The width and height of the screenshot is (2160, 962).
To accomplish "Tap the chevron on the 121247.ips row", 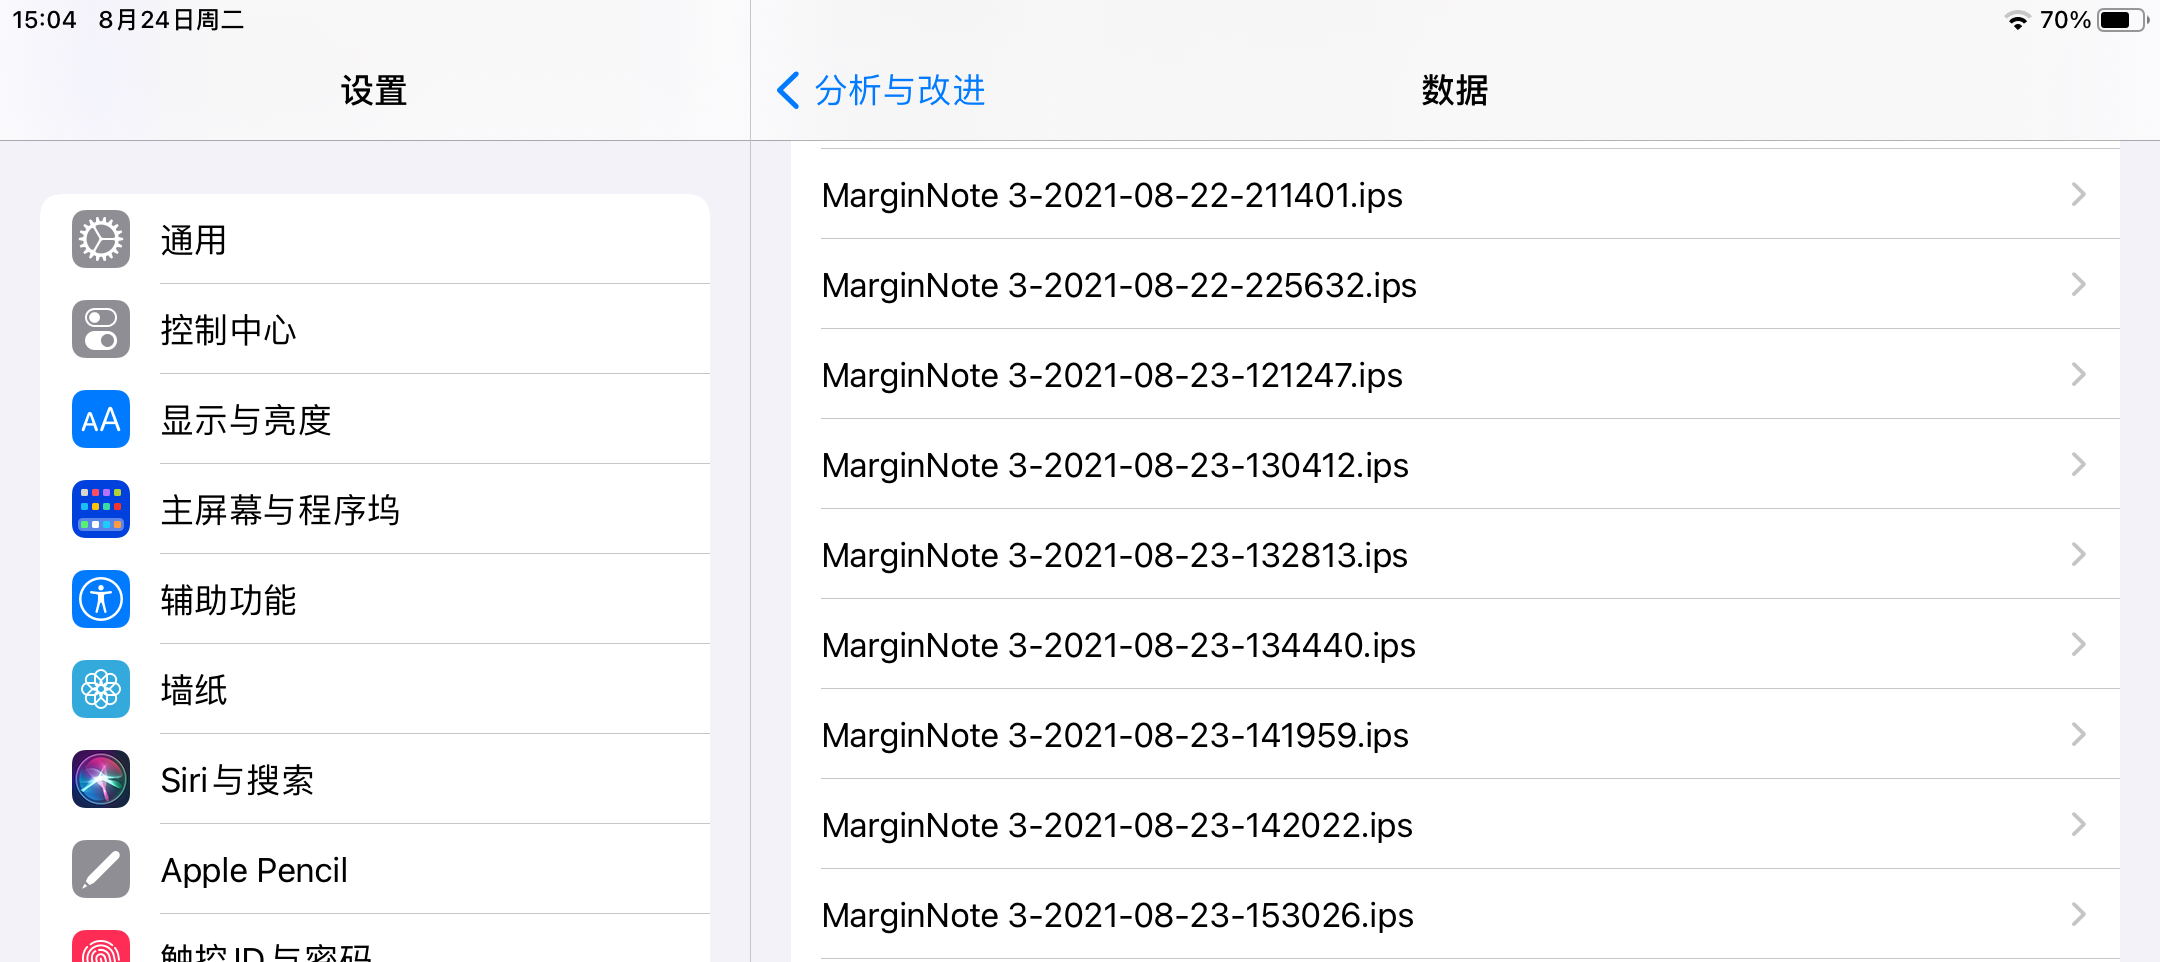I will 2079,374.
